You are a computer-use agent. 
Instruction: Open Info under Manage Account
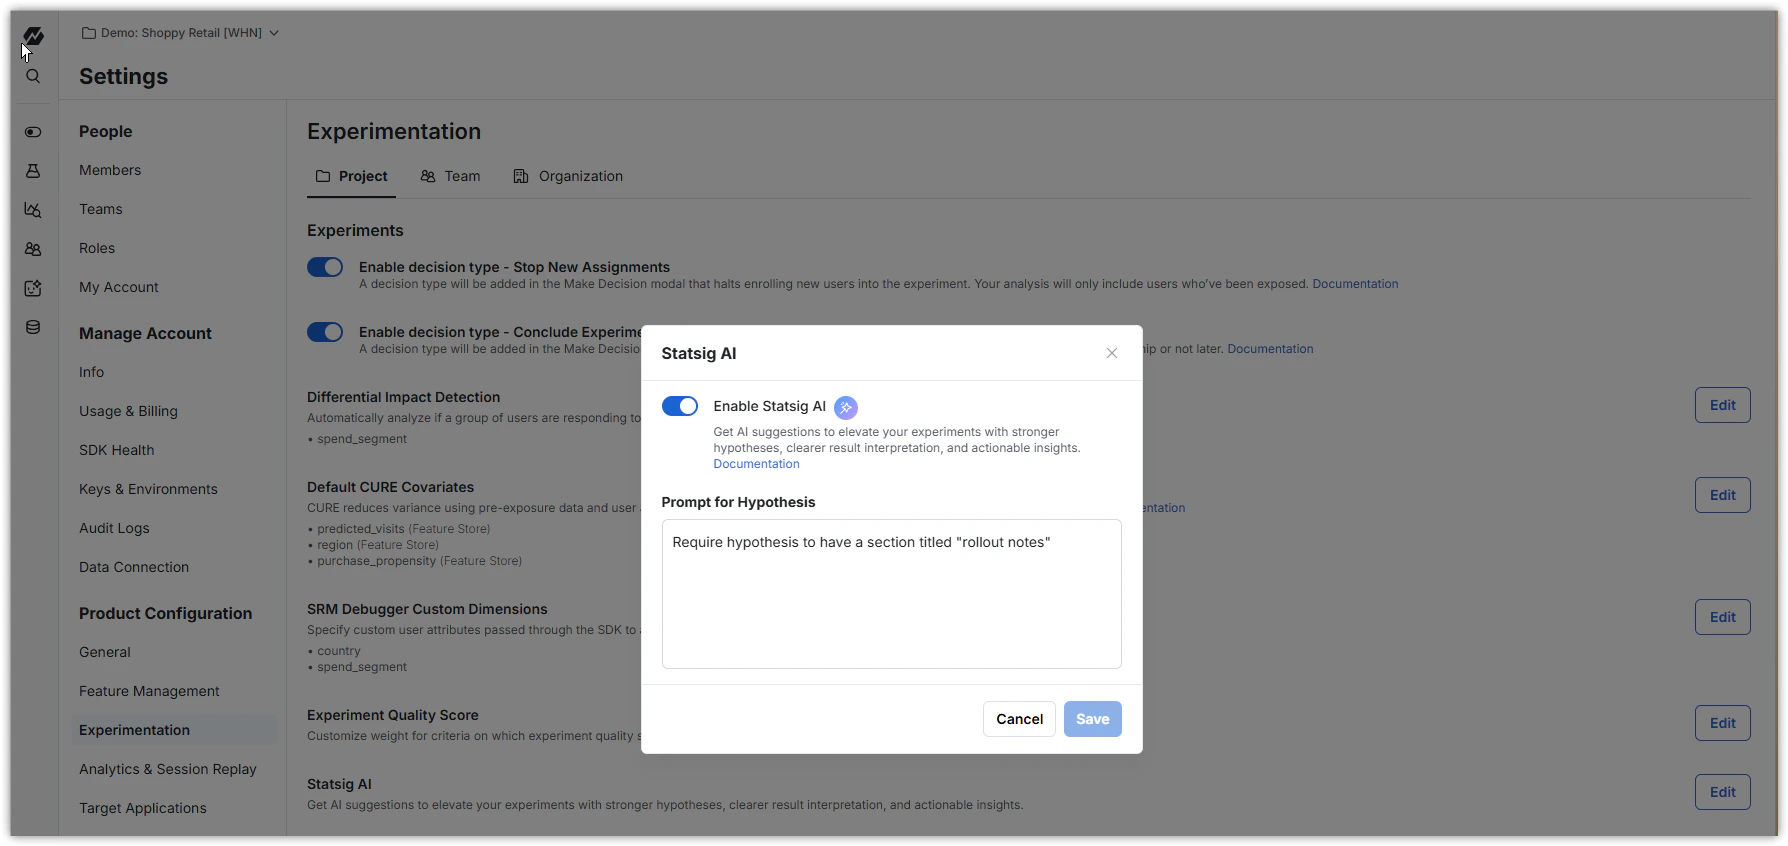pos(92,372)
